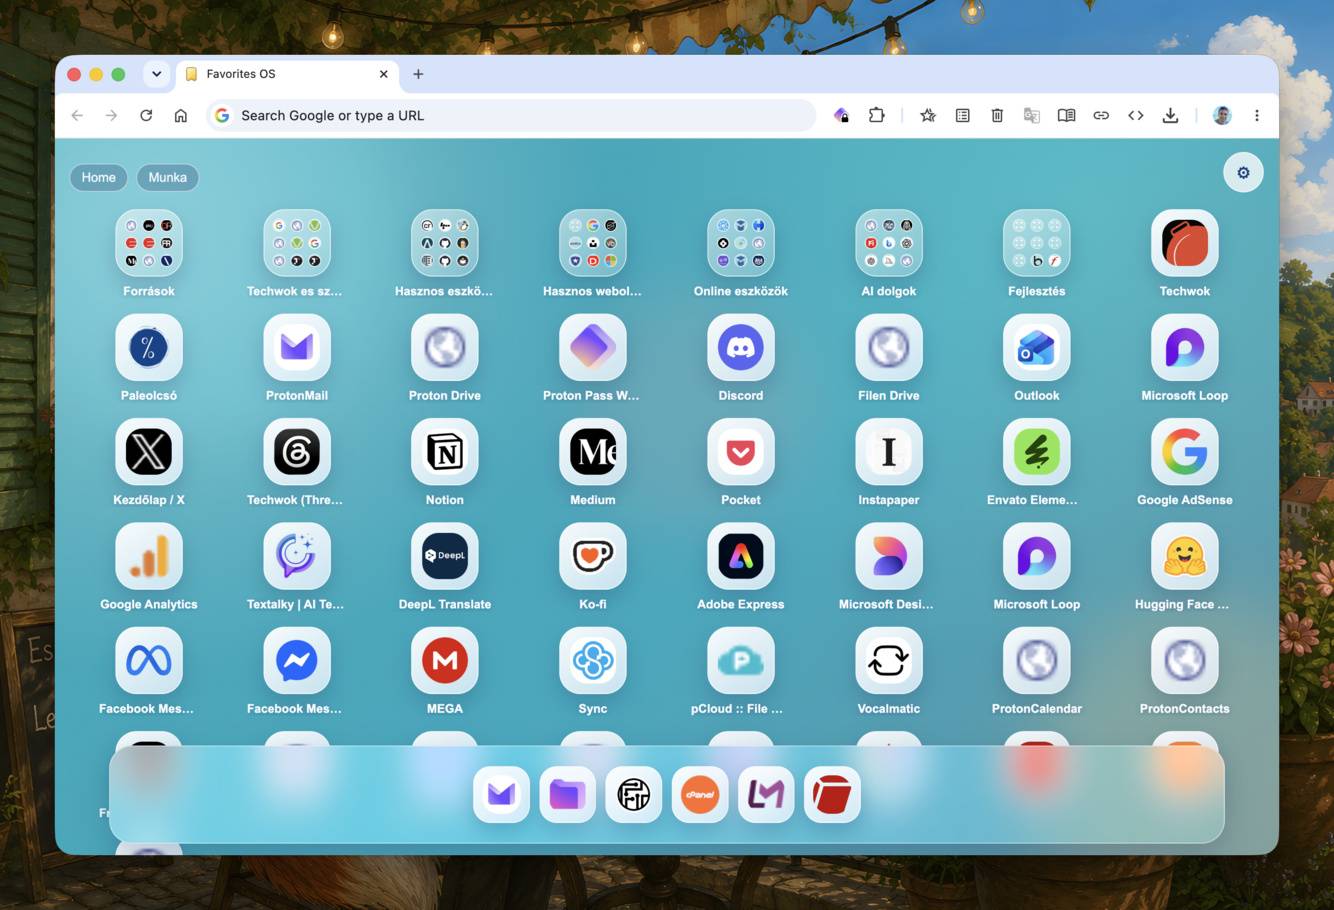1334x910 pixels.
Task: Open the pCloud File shortcut
Action: coord(741,660)
